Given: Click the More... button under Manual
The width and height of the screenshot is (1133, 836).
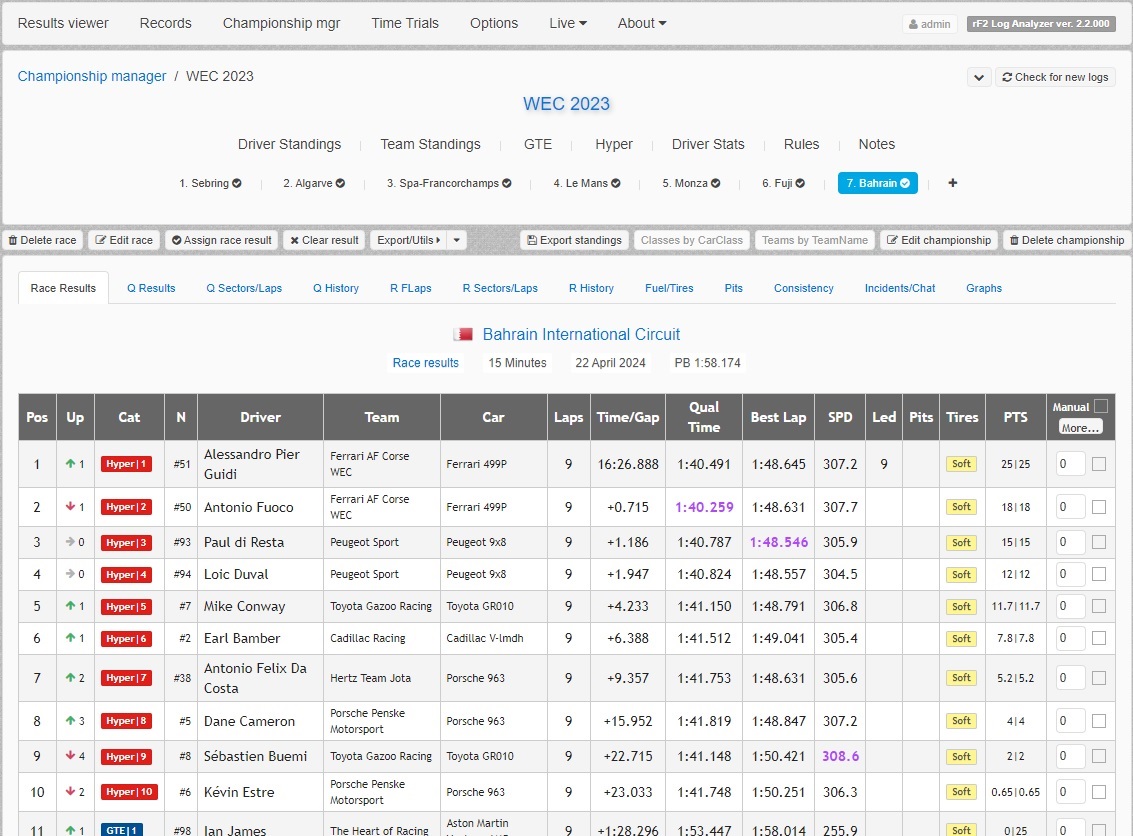Looking at the screenshot, I should pyautogui.click(x=1080, y=428).
